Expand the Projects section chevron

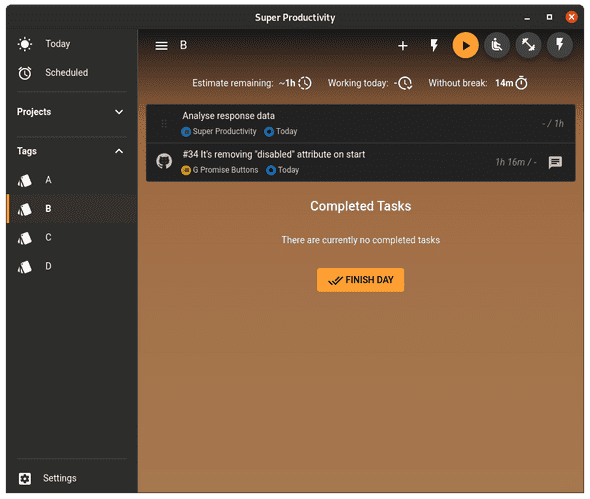click(x=119, y=112)
